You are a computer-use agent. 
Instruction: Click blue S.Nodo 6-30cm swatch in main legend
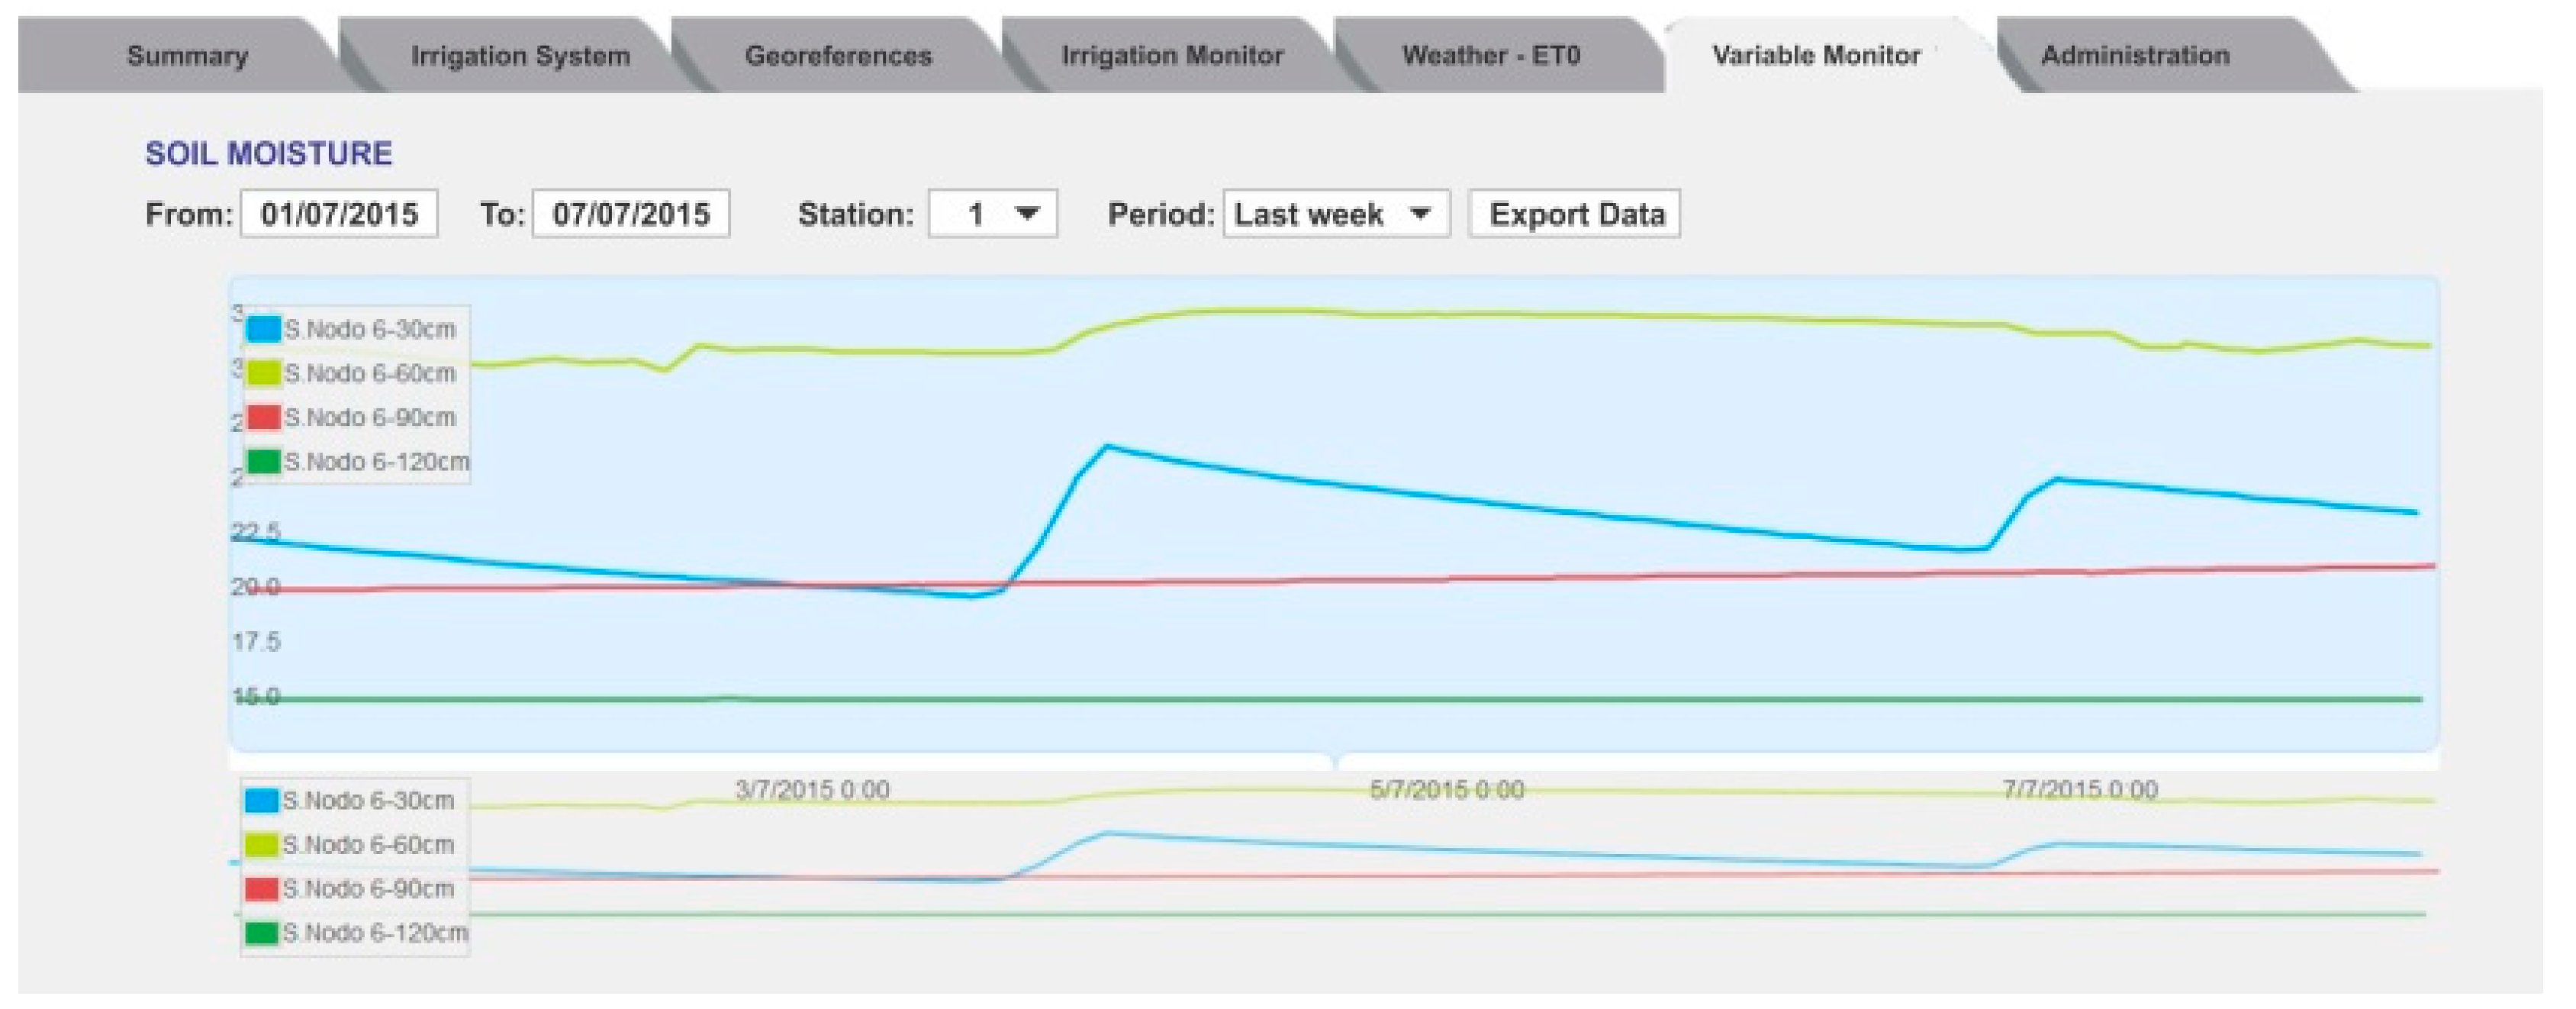coord(264,329)
